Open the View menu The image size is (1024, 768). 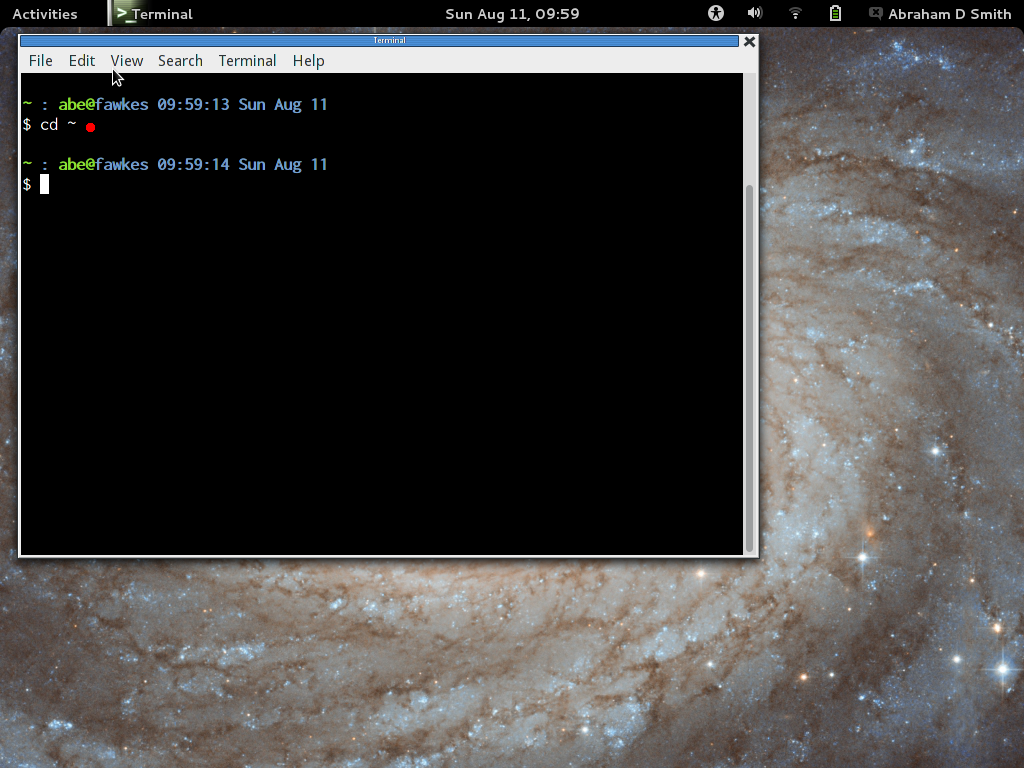[127, 61]
